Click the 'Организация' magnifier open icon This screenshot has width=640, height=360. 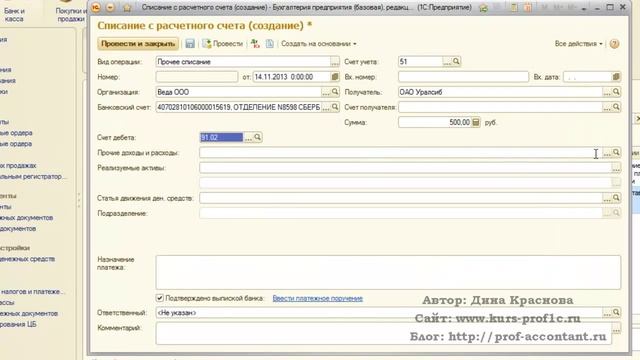click(335, 92)
